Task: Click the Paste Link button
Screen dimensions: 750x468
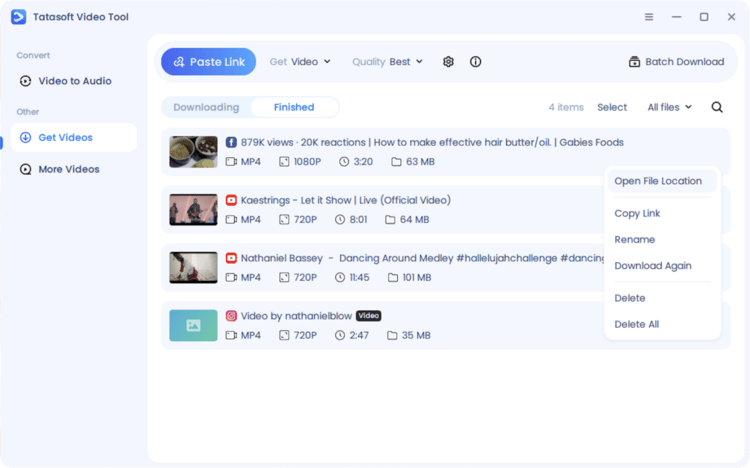Action: point(209,62)
